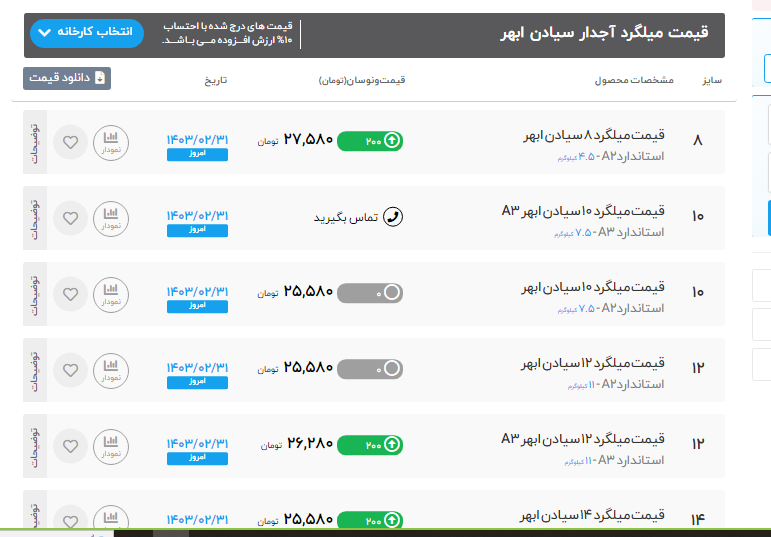The width and height of the screenshot is (771, 537).
Task: Click green 200 change badge on 26,280 price
Action: click(370, 443)
